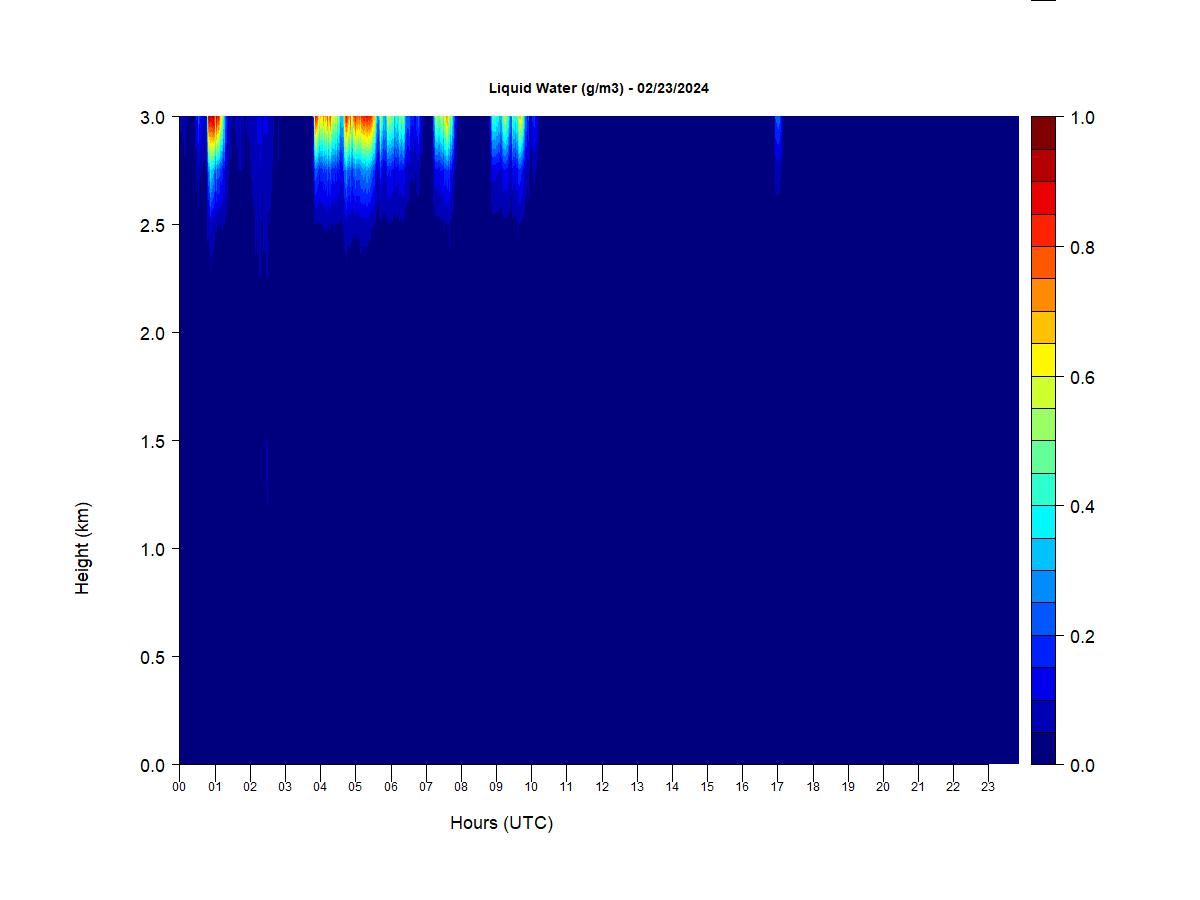The image size is (1200, 900).
Task: Click the '04' hour tick label
Action: [320, 787]
